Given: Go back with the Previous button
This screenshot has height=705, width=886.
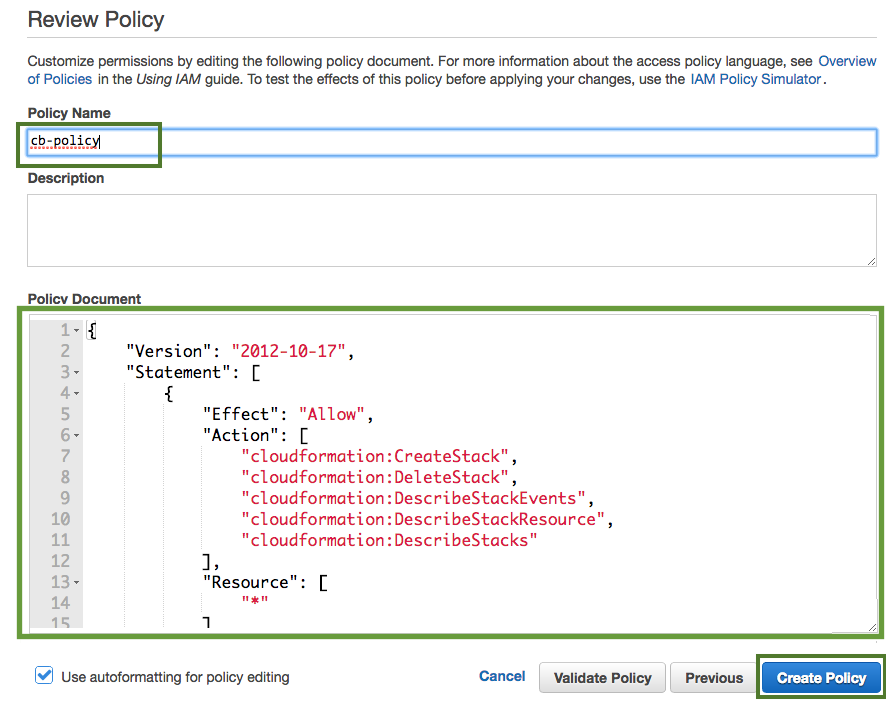Looking at the screenshot, I should pos(714,678).
